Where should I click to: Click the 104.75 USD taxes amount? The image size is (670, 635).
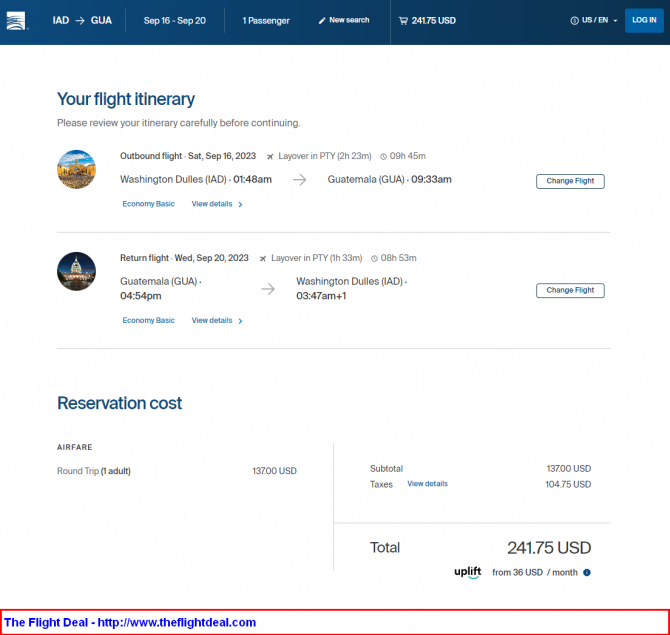pos(568,484)
